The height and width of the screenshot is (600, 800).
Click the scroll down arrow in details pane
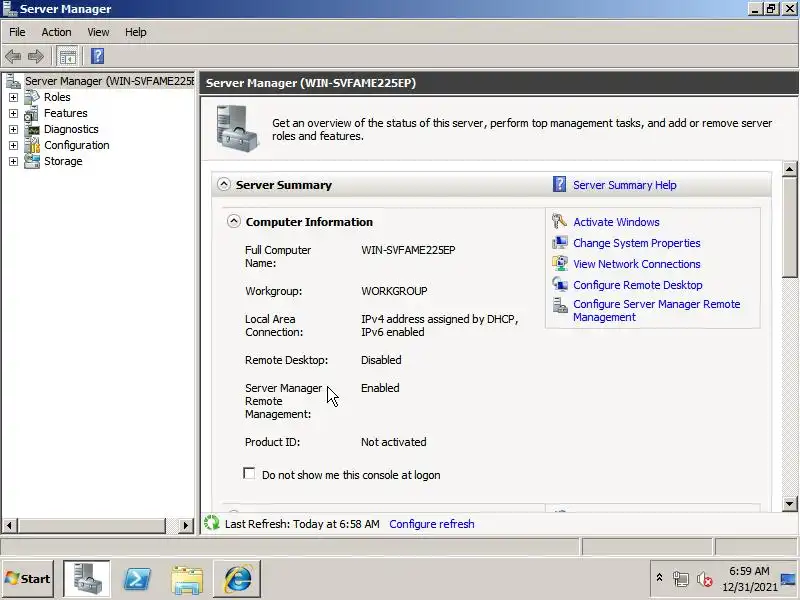(789, 504)
